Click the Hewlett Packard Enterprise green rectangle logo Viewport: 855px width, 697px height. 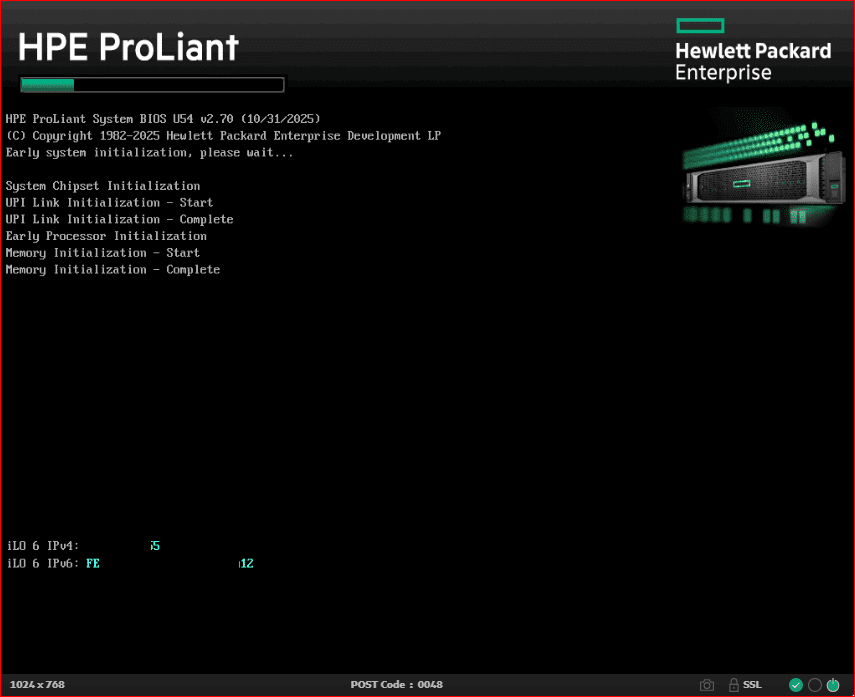point(700,26)
